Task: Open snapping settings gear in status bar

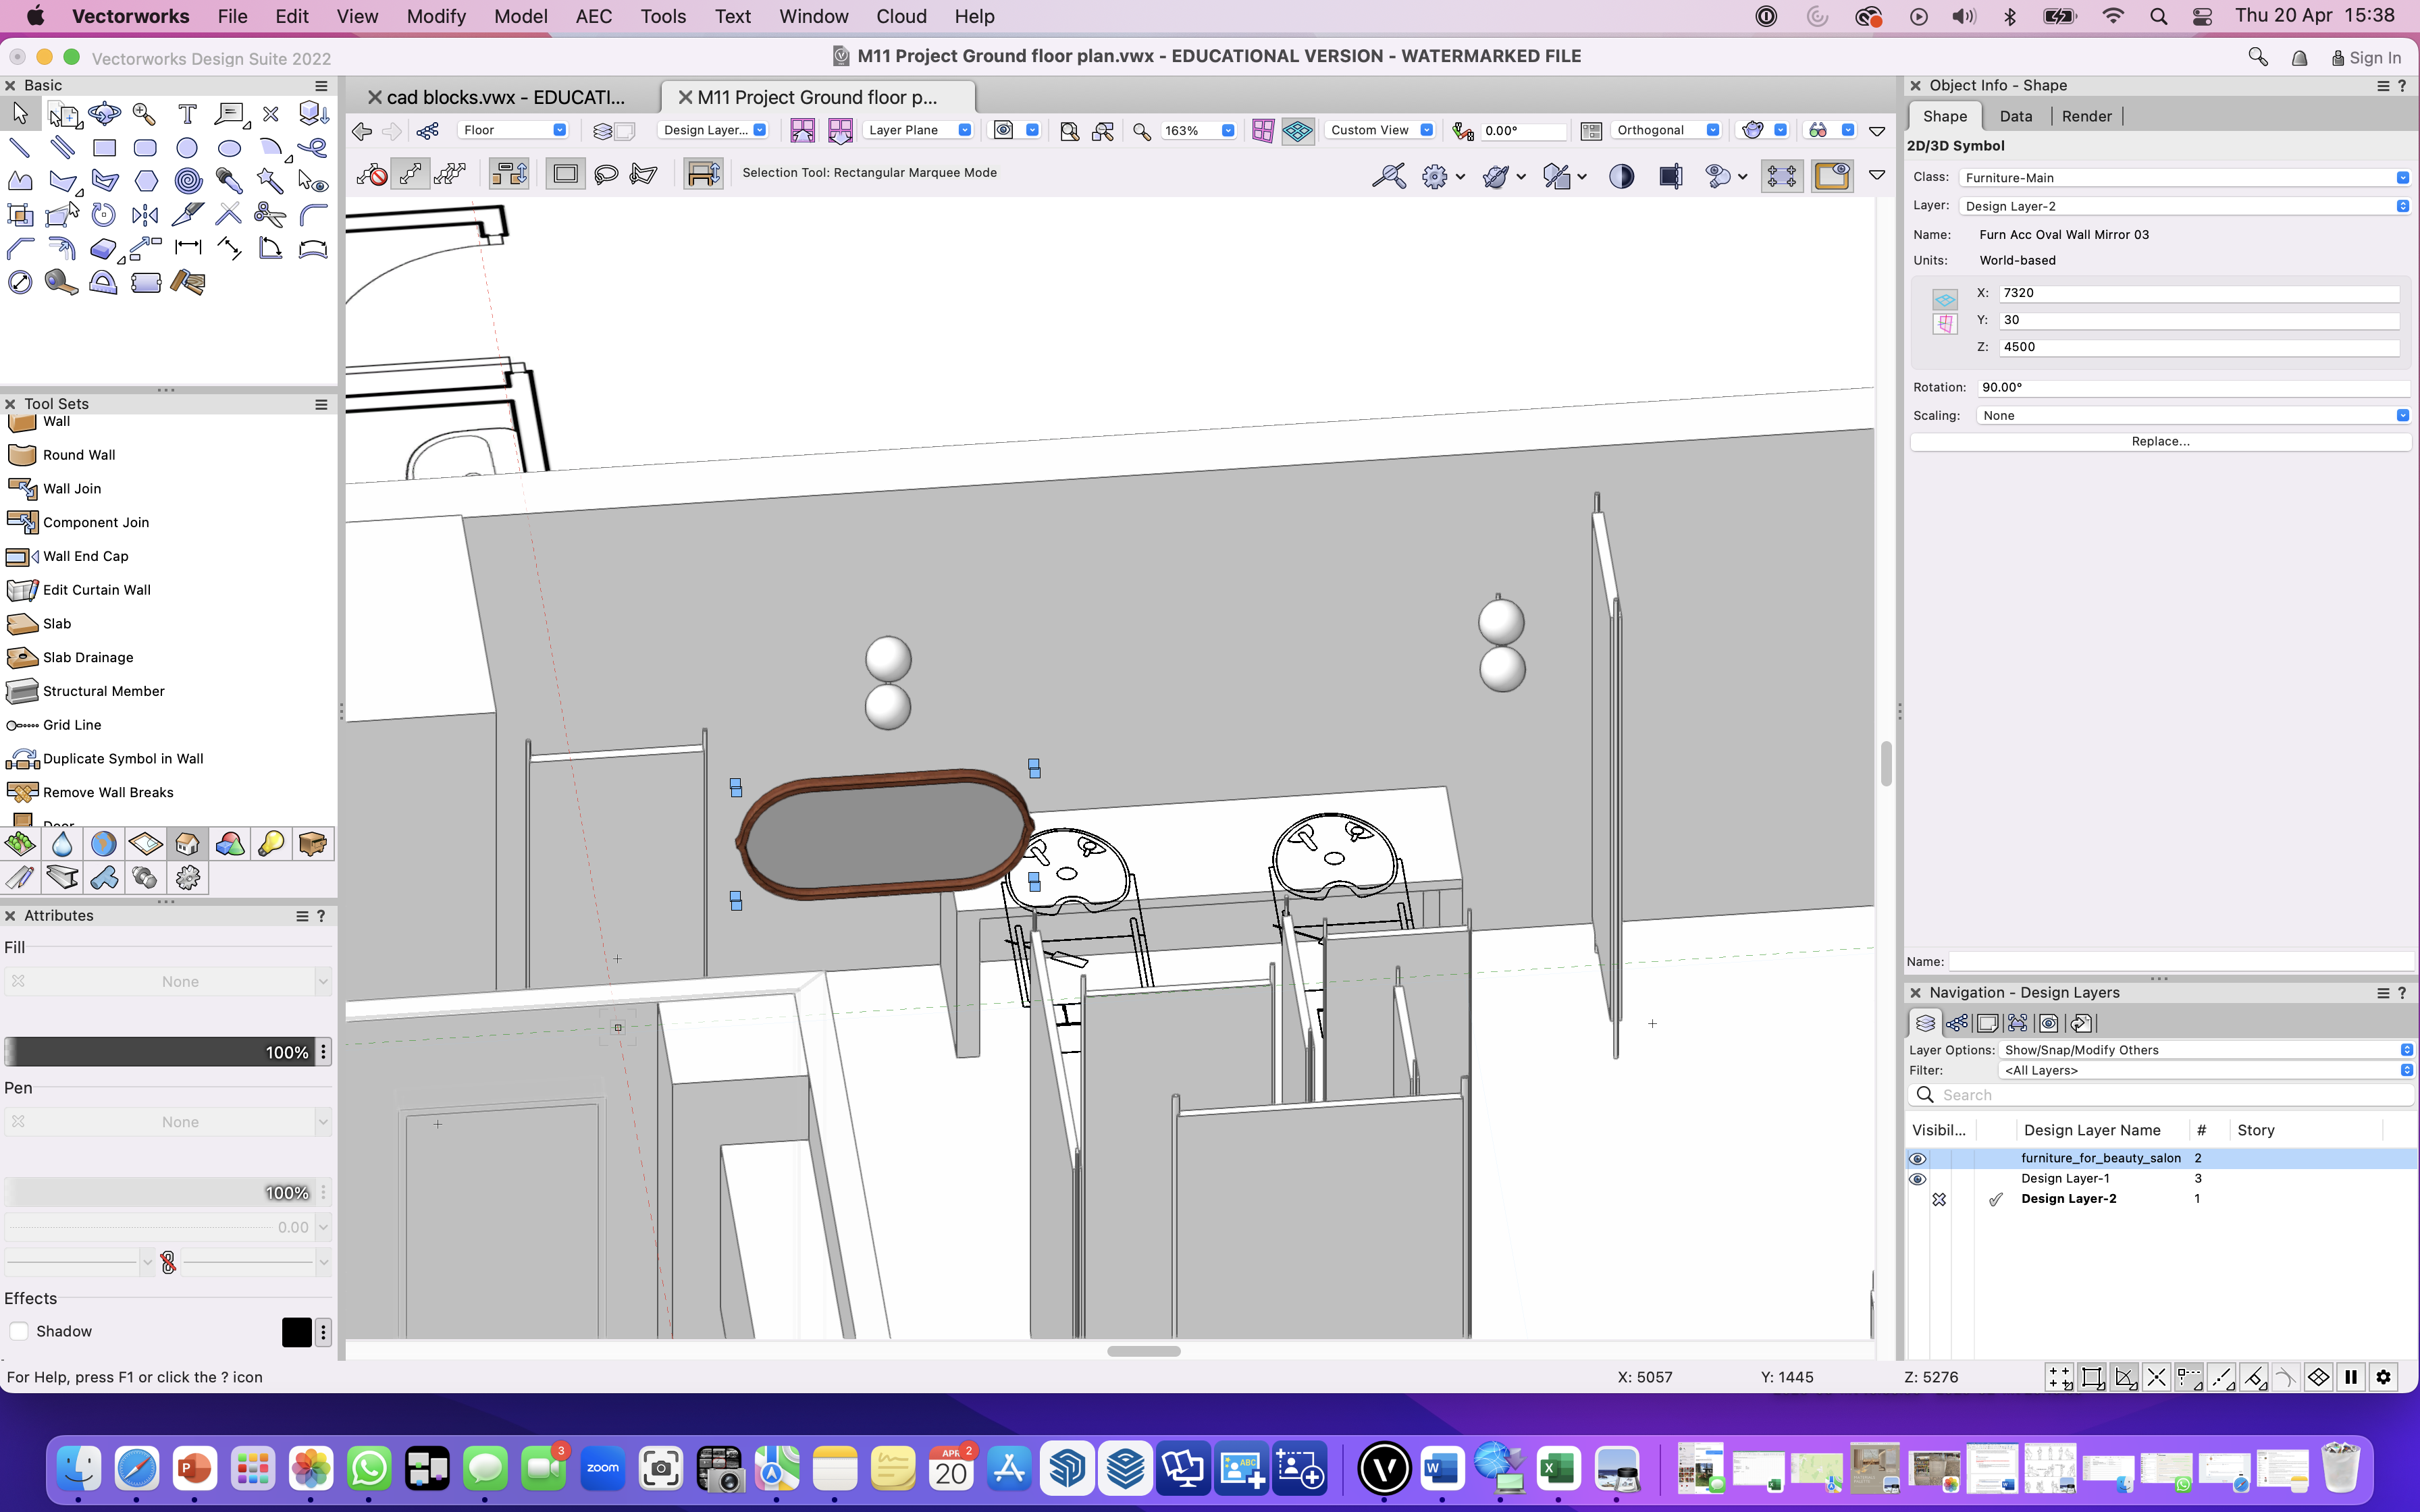Action: pos(2383,1377)
